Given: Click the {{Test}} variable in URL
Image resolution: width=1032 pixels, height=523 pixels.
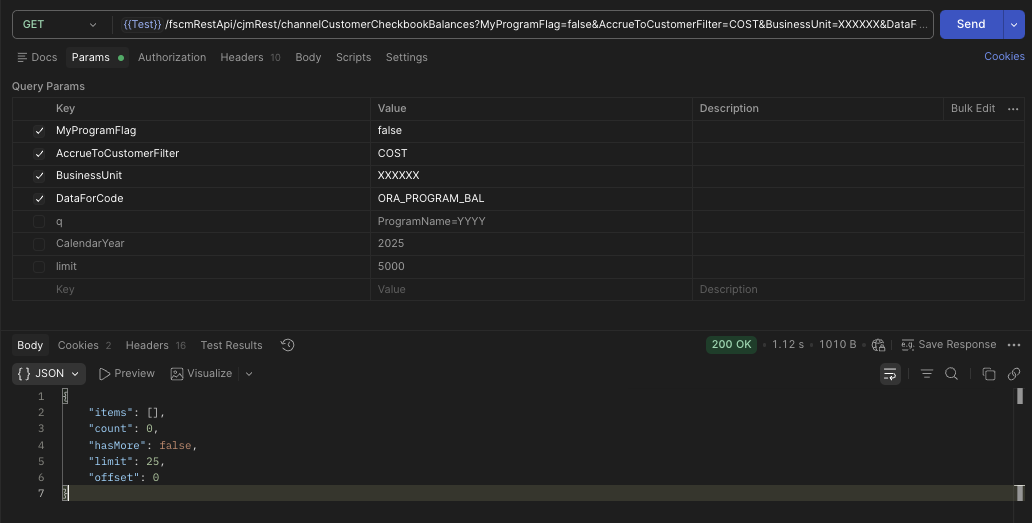Looking at the screenshot, I should pyautogui.click(x=142, y=24).
